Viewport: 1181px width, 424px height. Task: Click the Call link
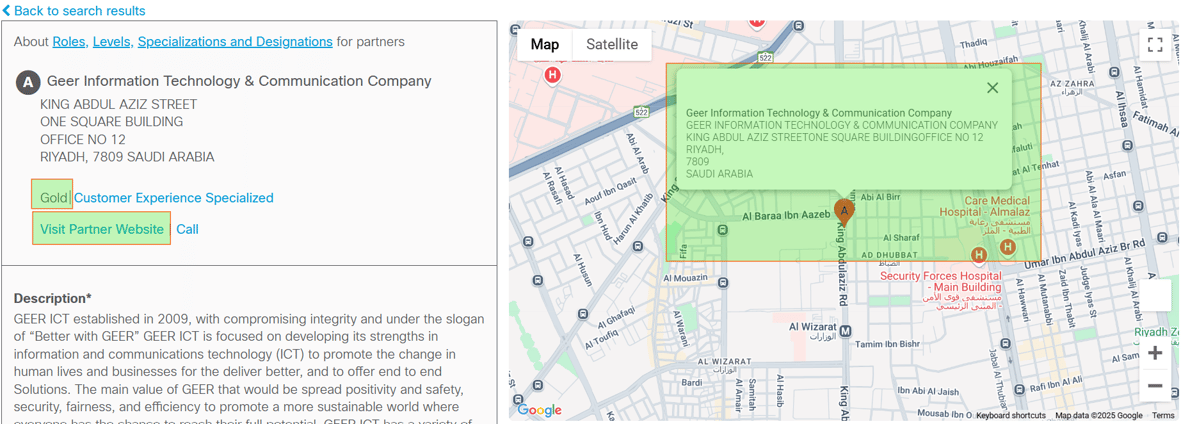(x=188, y=229)
